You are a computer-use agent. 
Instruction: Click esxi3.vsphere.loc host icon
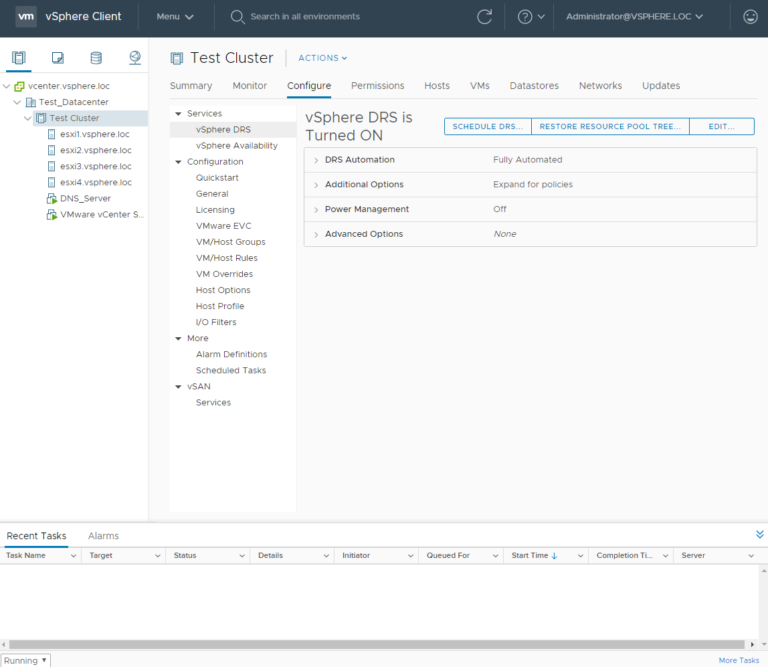tap(51, 167)
